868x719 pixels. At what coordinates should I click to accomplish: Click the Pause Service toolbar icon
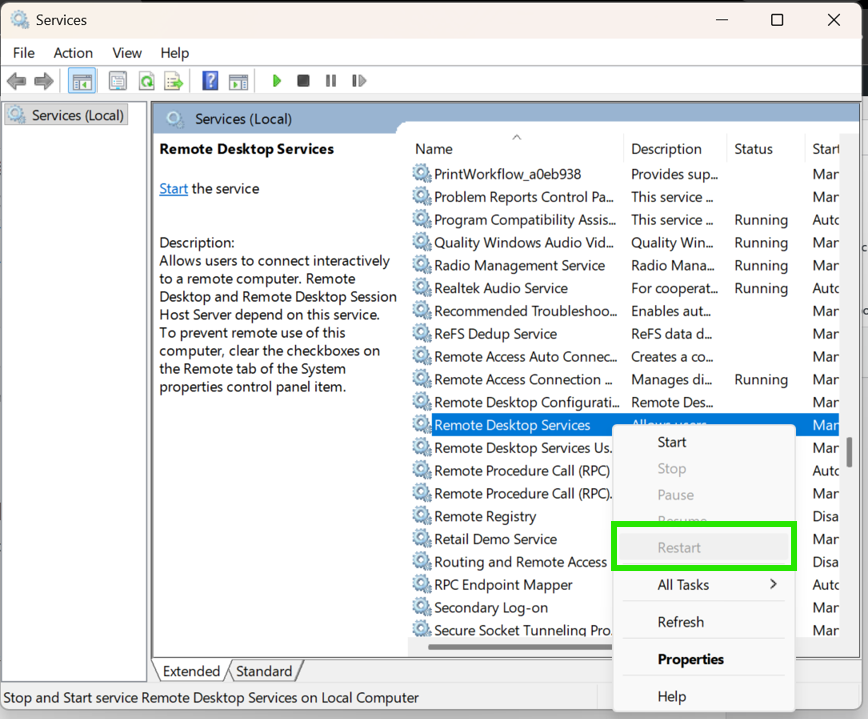(331, 81)
